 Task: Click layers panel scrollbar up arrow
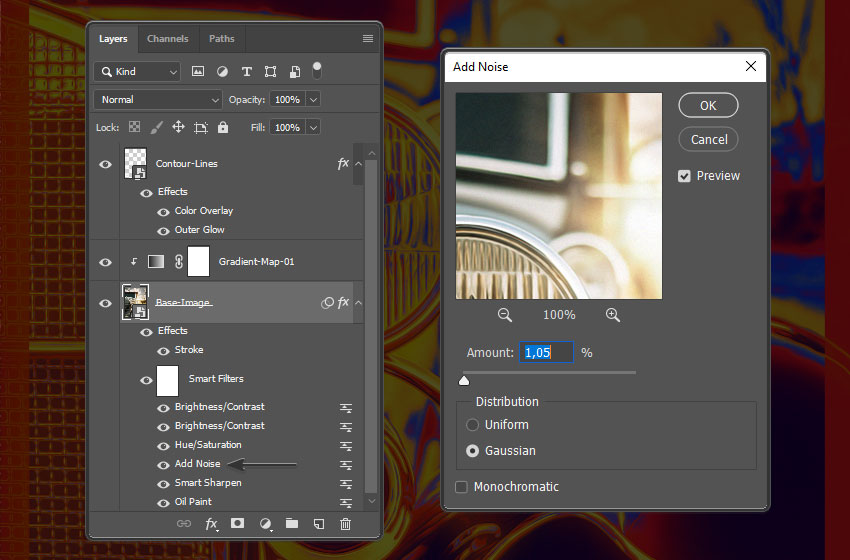[371, 153]
